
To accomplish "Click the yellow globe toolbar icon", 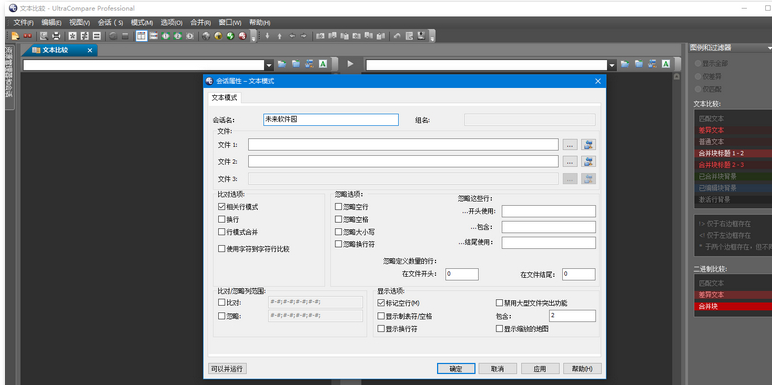I will [218, 35].
